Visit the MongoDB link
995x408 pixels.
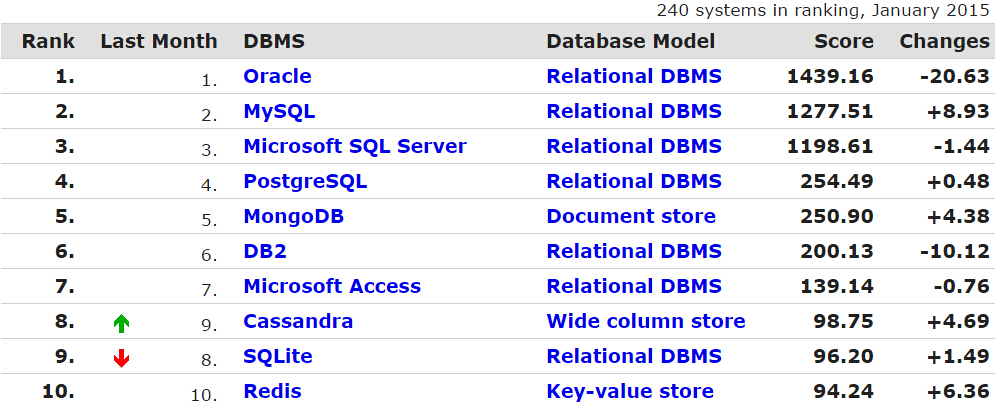click(294, 216)
